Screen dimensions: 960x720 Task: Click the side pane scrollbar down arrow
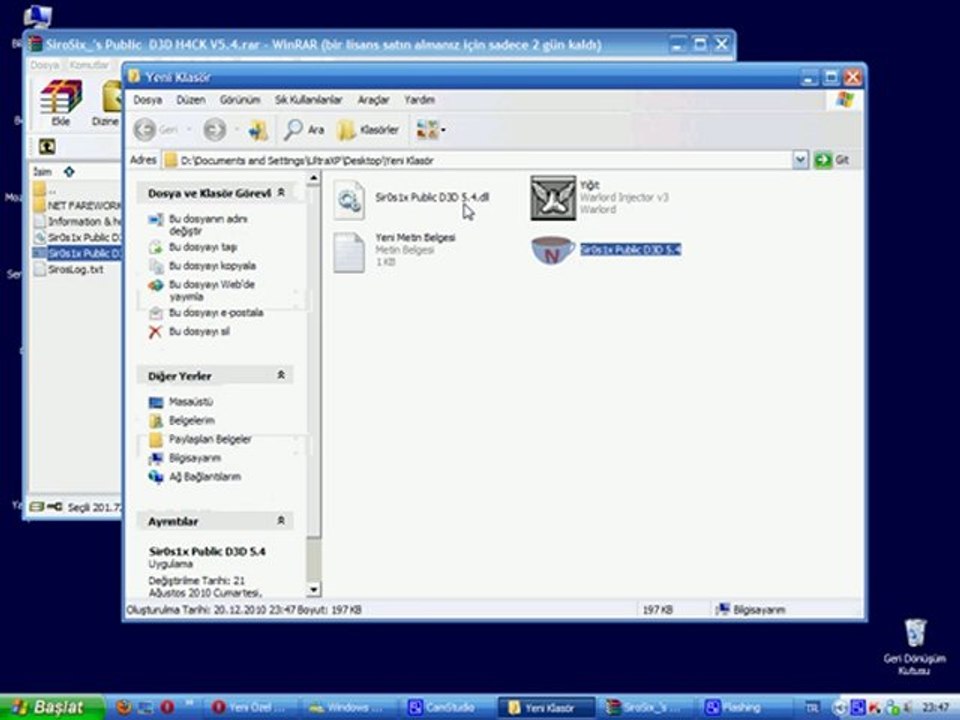pos(313,590)
